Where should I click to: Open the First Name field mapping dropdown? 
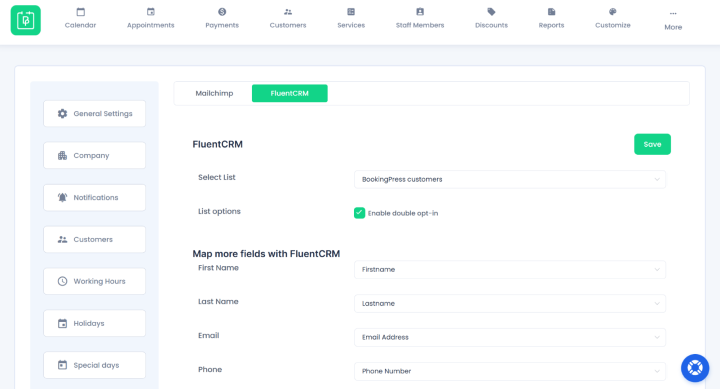pyautogui.click(x=510, y=269)
